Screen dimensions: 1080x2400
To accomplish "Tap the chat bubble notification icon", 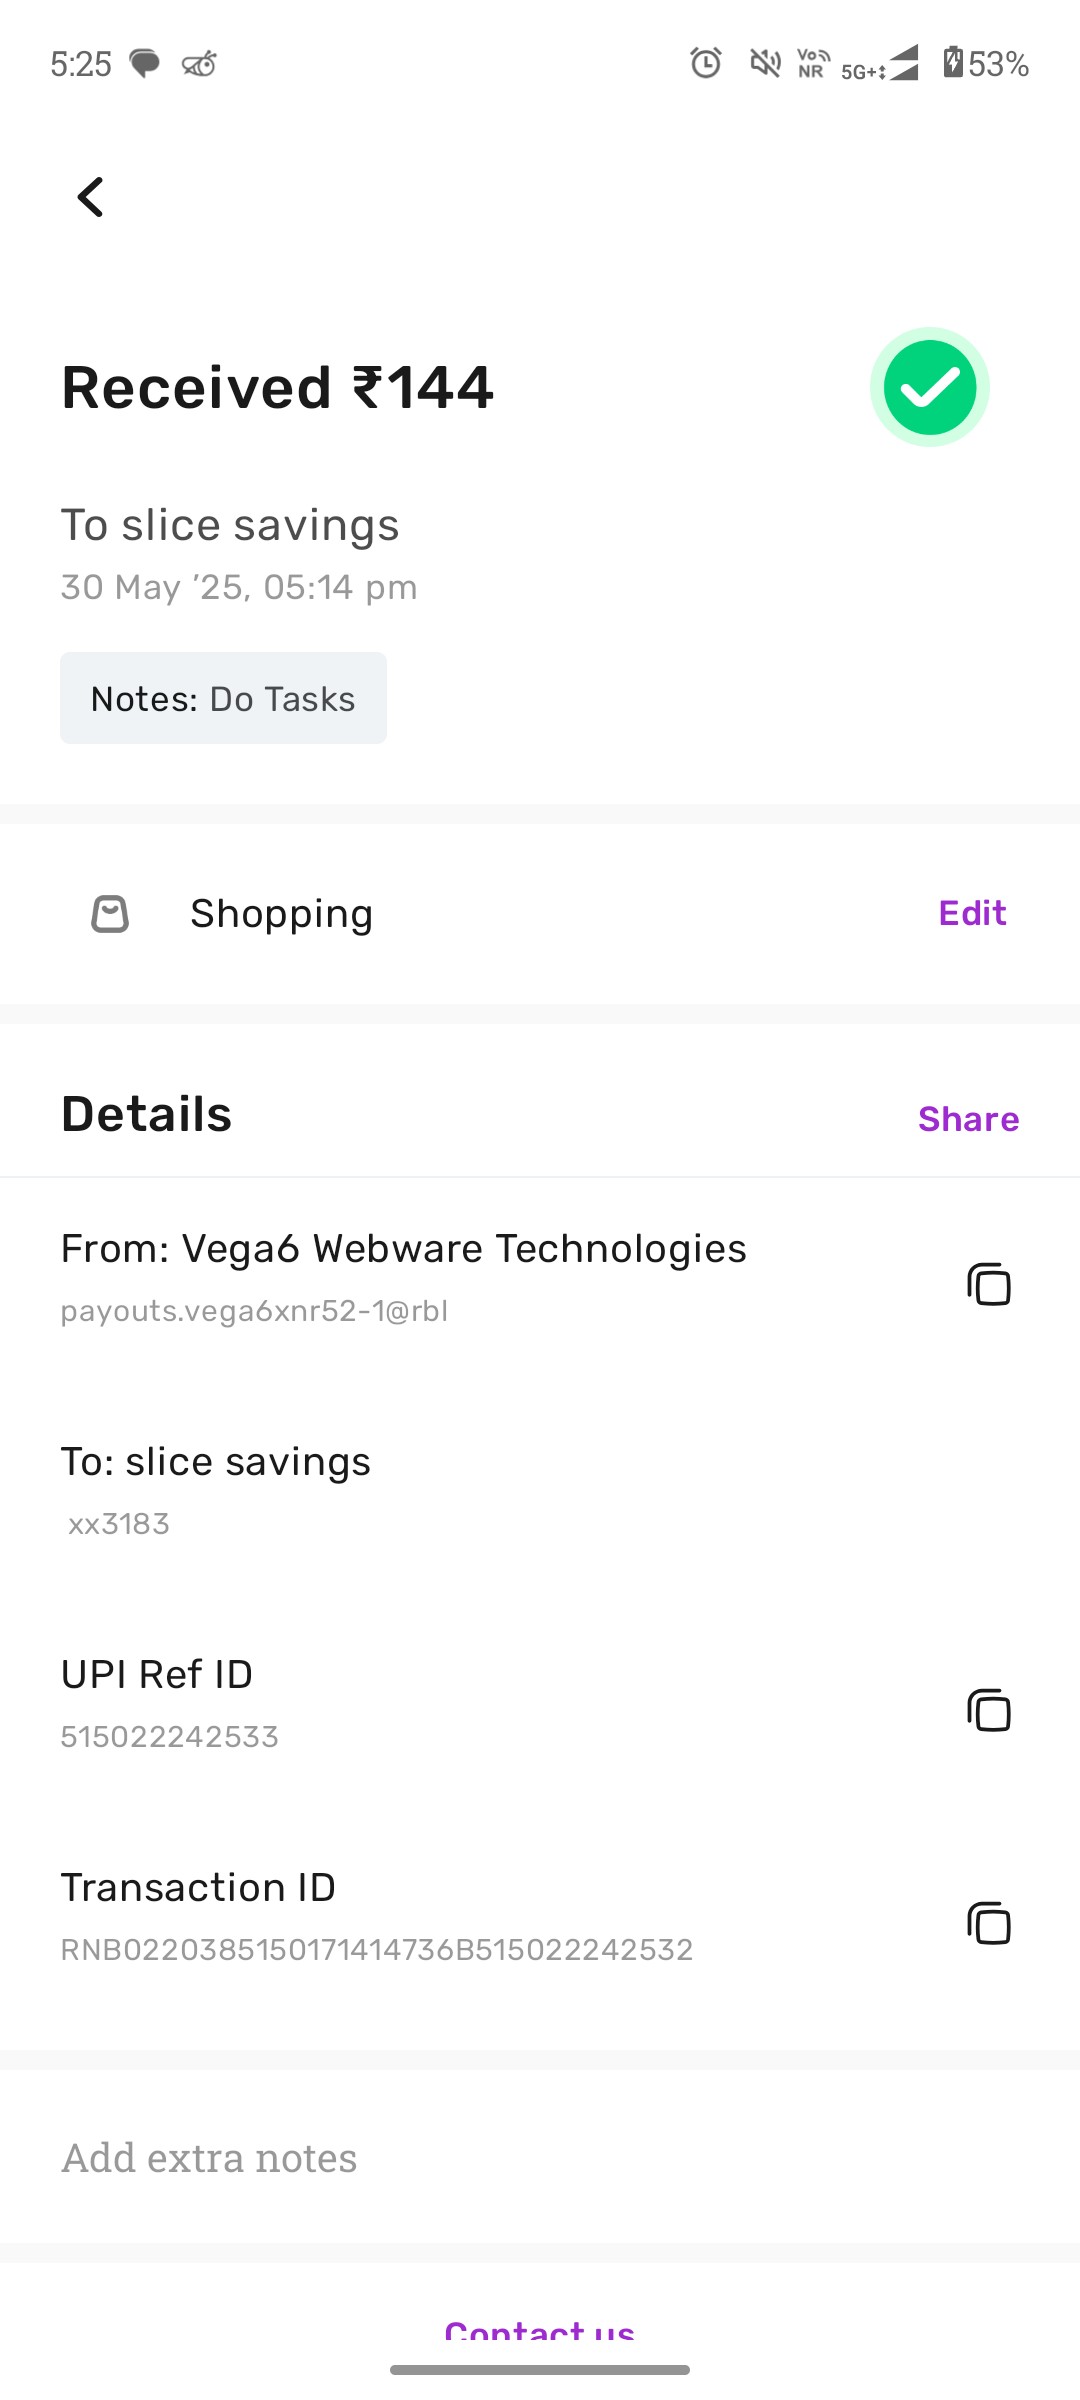I will [x=145, y=64].
